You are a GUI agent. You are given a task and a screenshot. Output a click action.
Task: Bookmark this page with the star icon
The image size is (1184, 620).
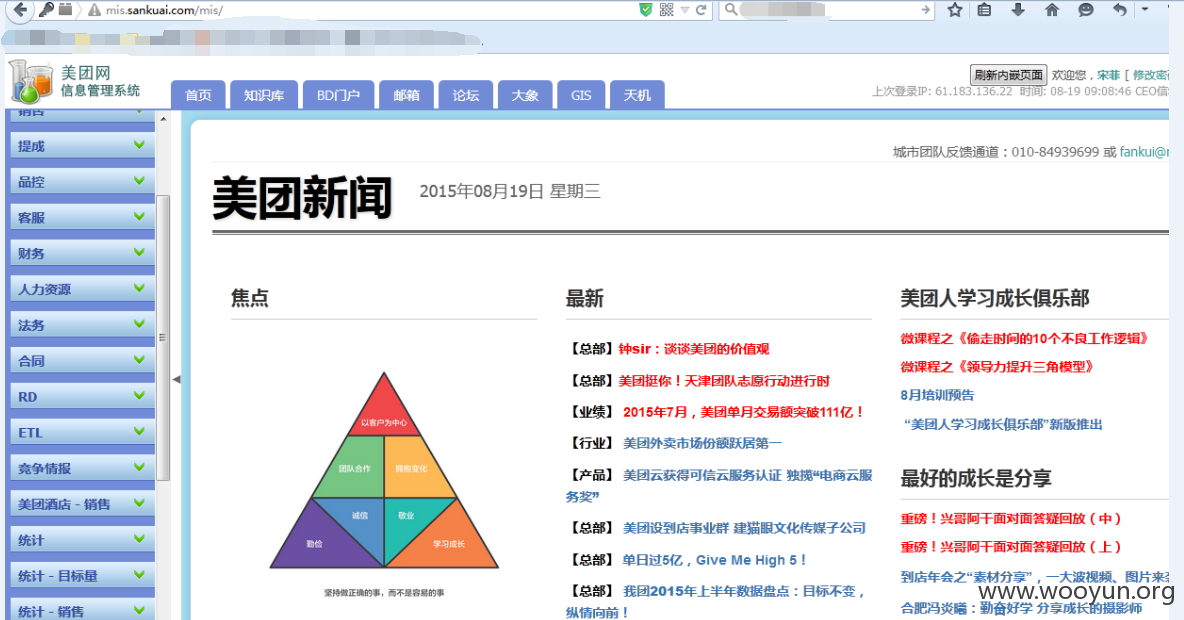pos(954,10)
